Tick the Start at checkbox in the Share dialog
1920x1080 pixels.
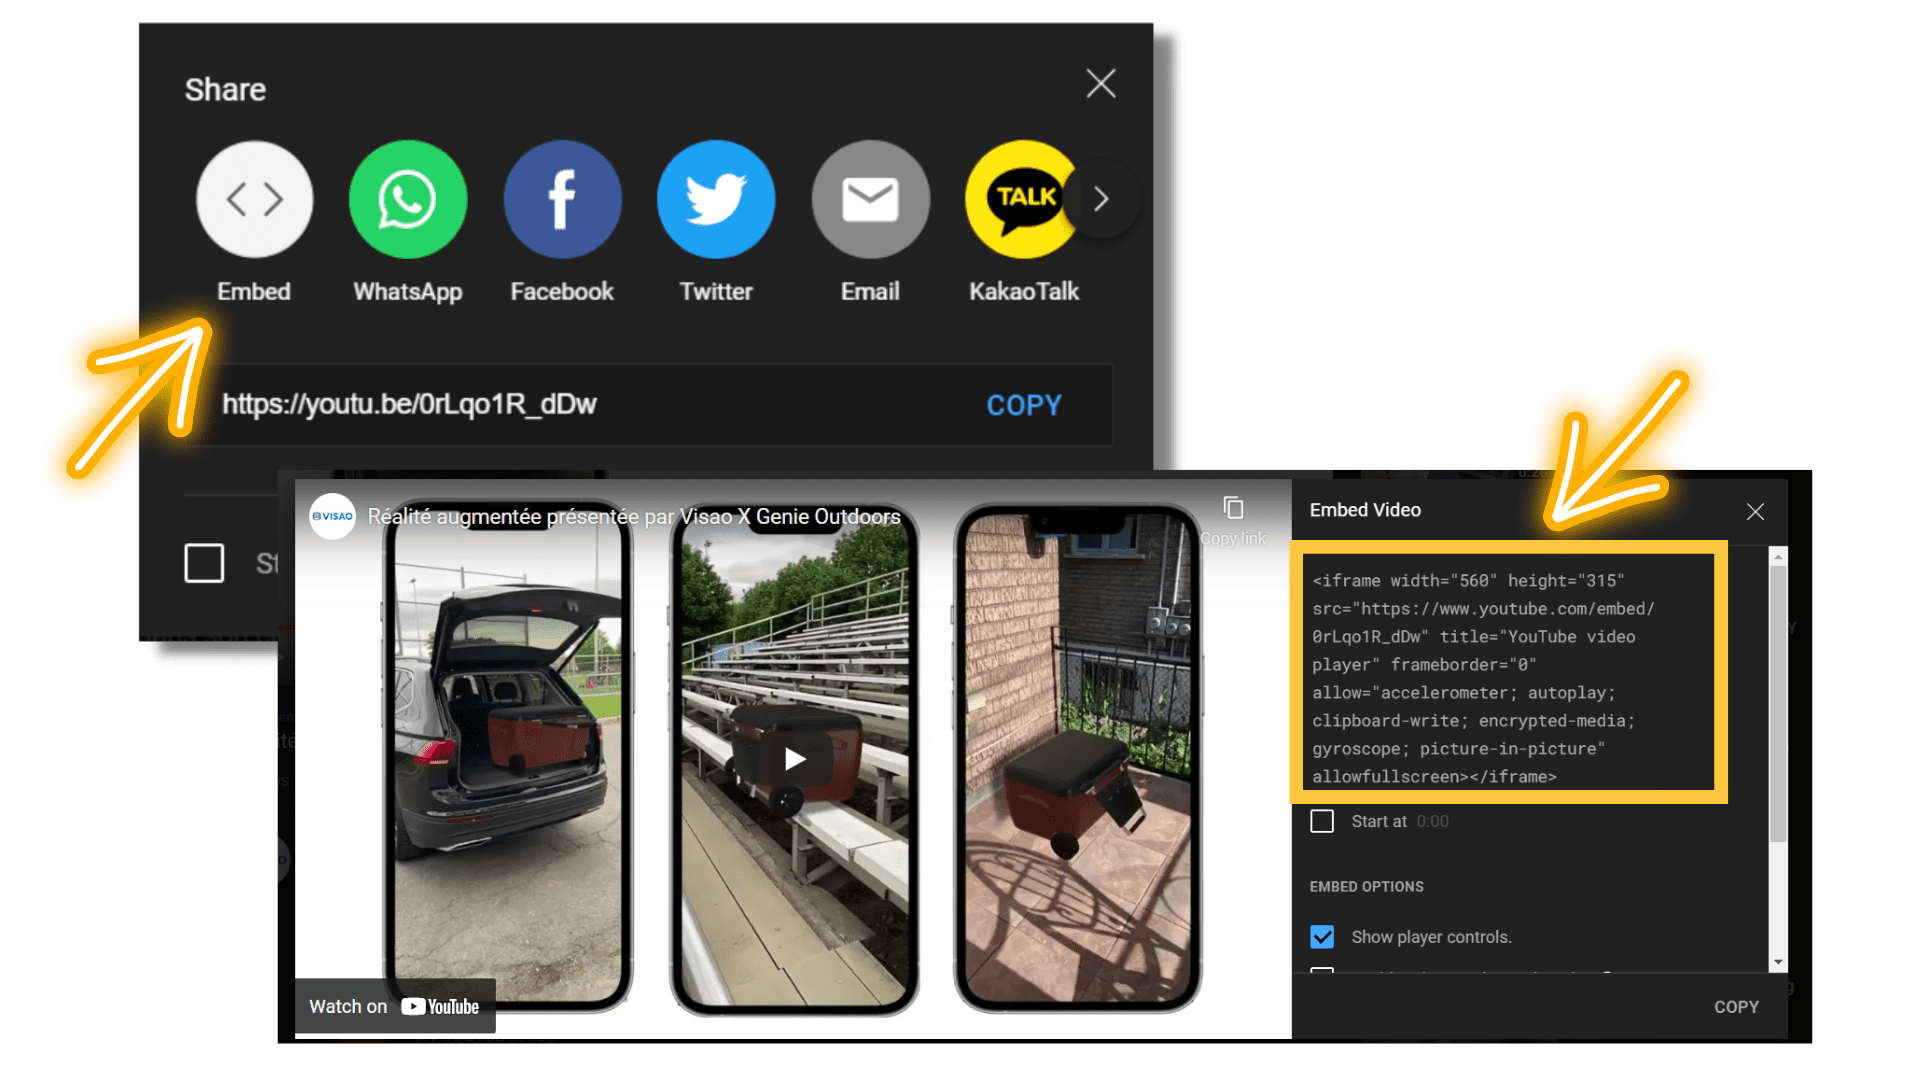pos(204,564)
